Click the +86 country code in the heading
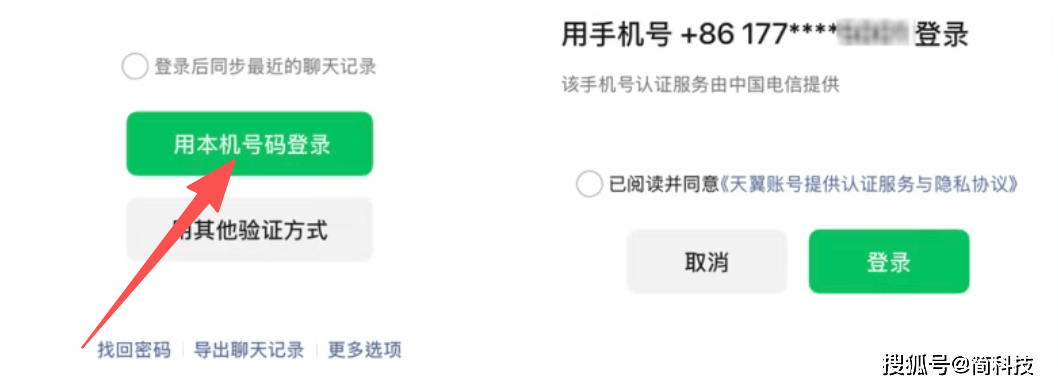This screenshot has height=388, width=1058. click(x=708, y=35)
